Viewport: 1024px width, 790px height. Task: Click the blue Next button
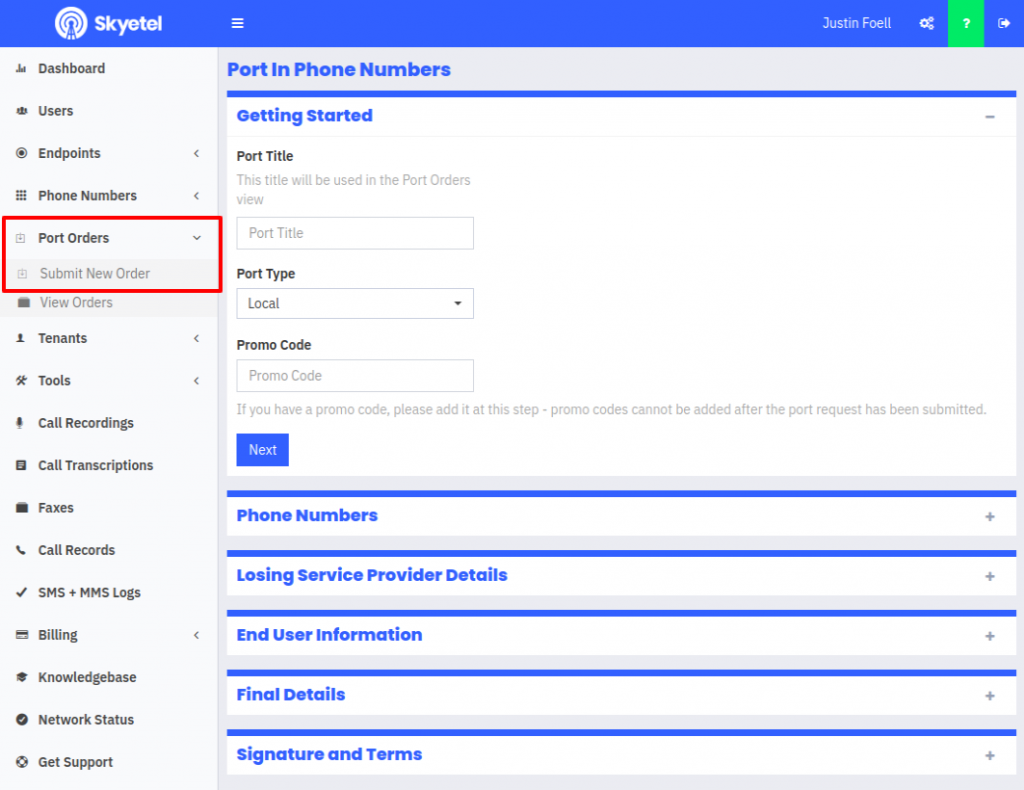(x=263, y=450)
